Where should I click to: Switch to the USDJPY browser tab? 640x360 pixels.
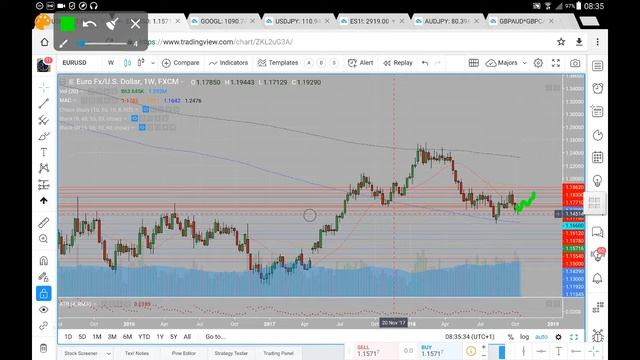click(x=297, y=21)
